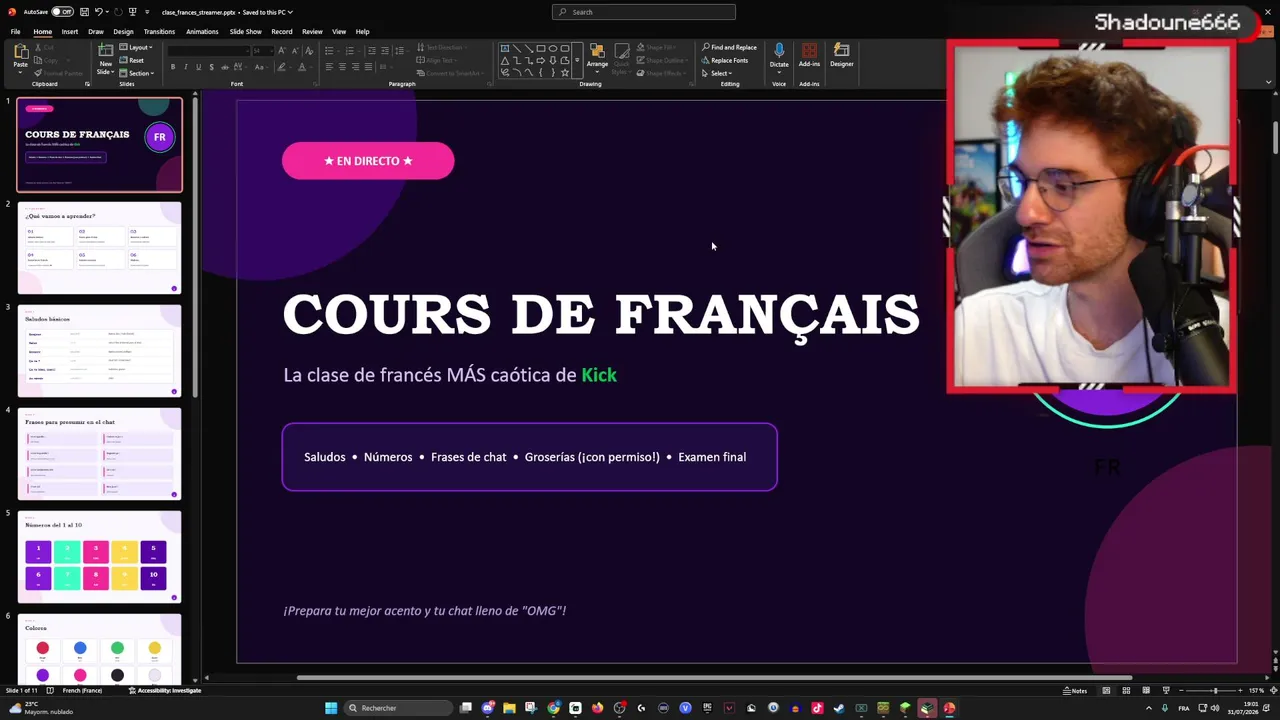Image resolution: width=1280 pixels, height=720 pixels.
Task: Click Find and Replace
Action: click(729, 47)
